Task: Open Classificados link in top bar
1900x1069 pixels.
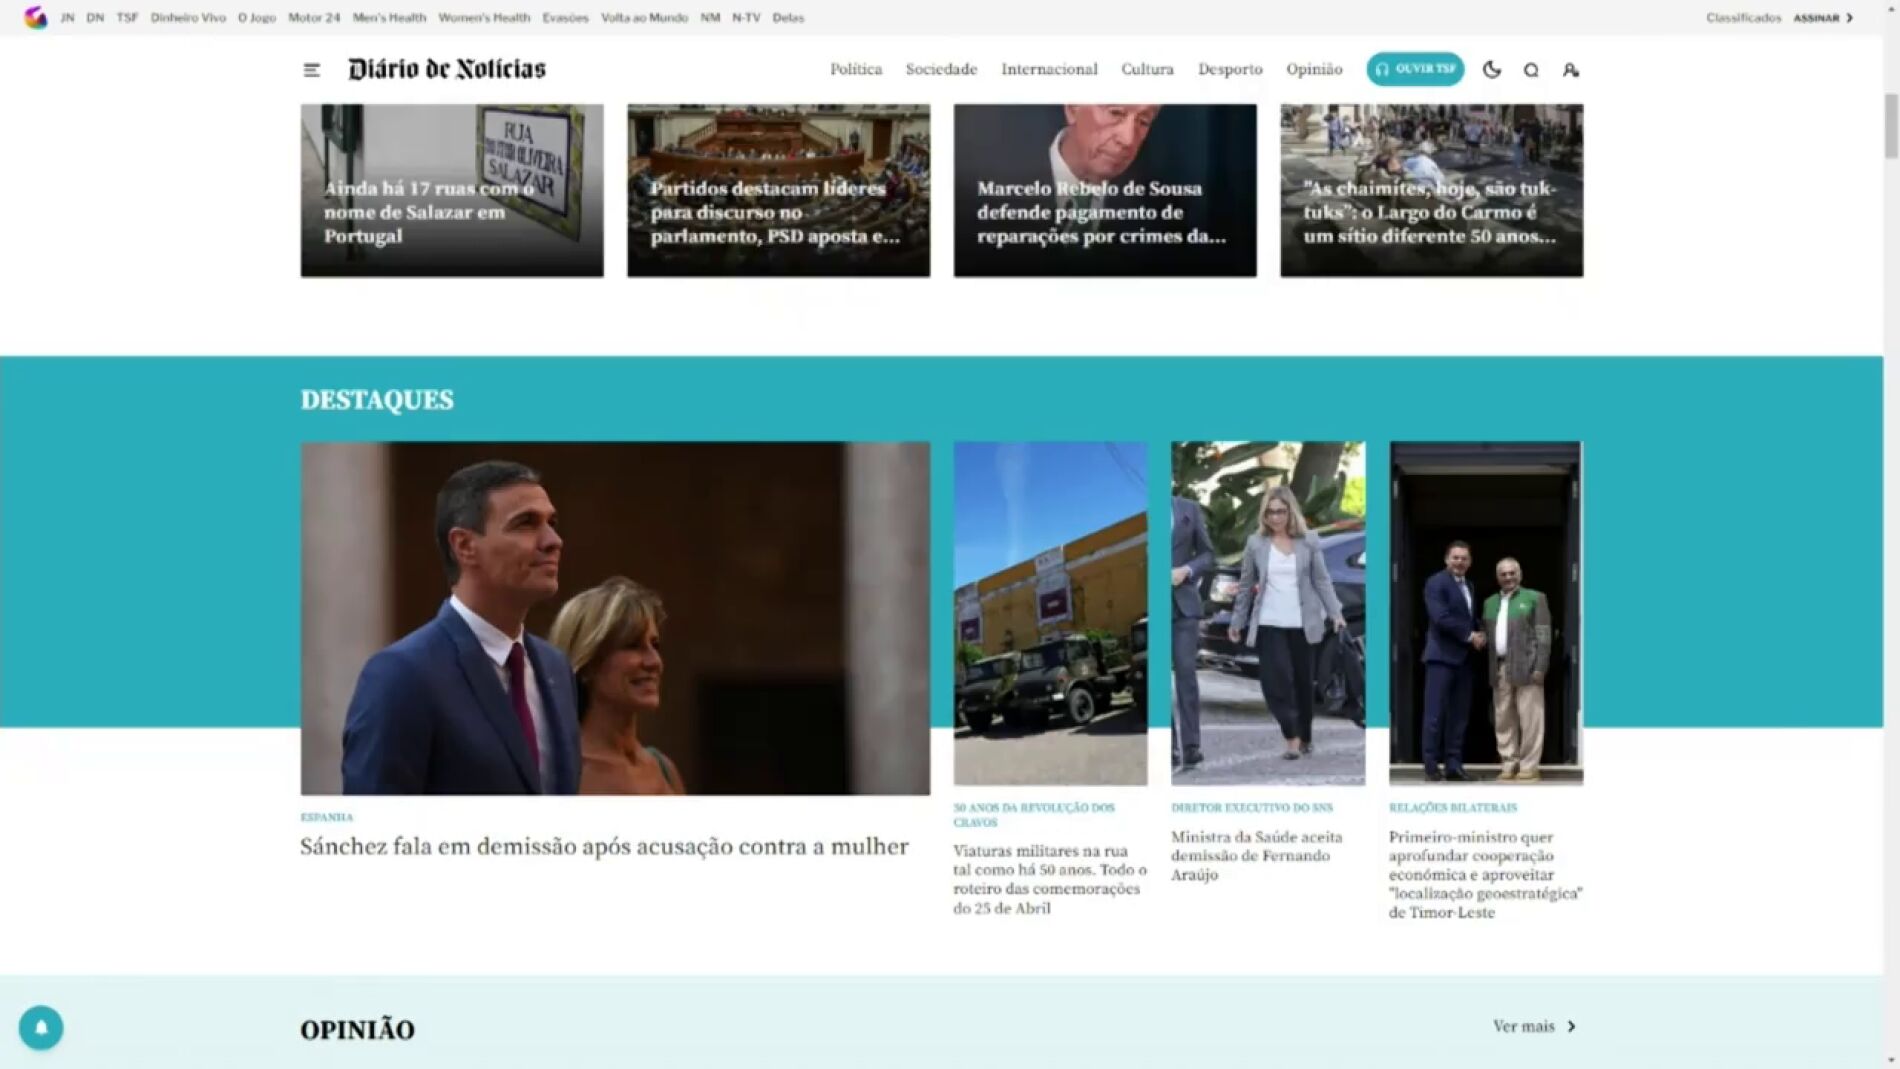Action: [1743, 17]
